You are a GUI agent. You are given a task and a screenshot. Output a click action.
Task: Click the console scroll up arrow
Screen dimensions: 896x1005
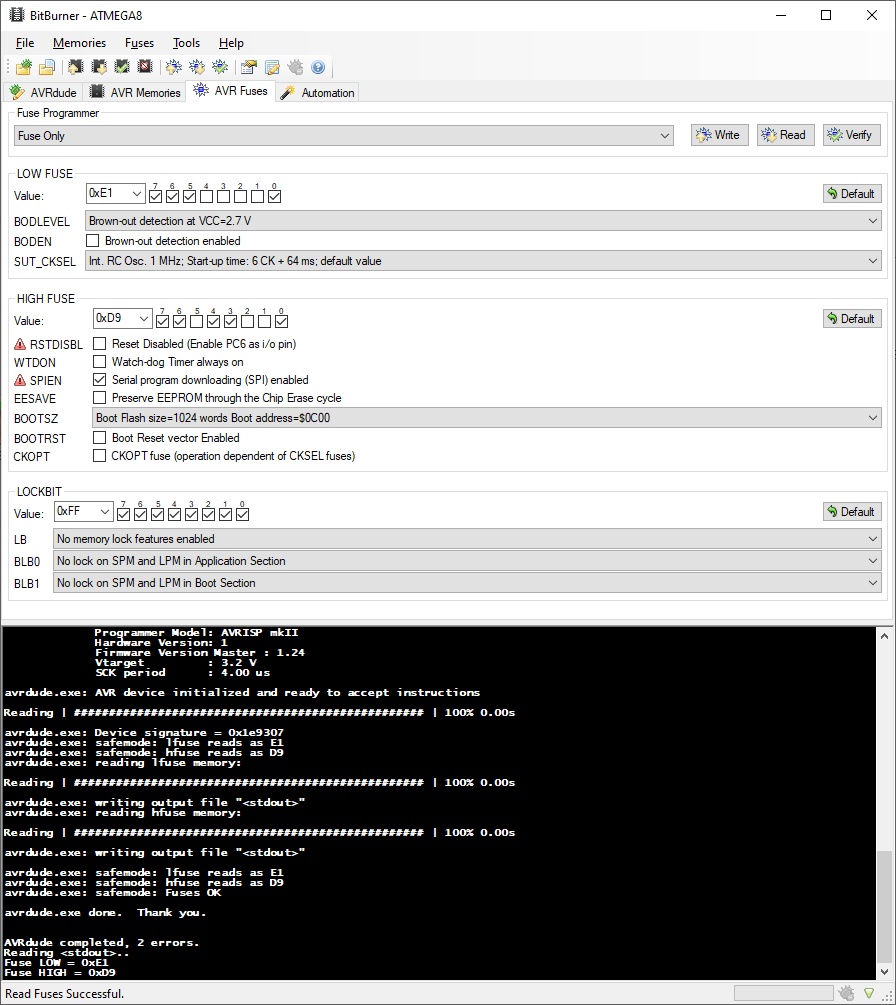coord(884,636)
